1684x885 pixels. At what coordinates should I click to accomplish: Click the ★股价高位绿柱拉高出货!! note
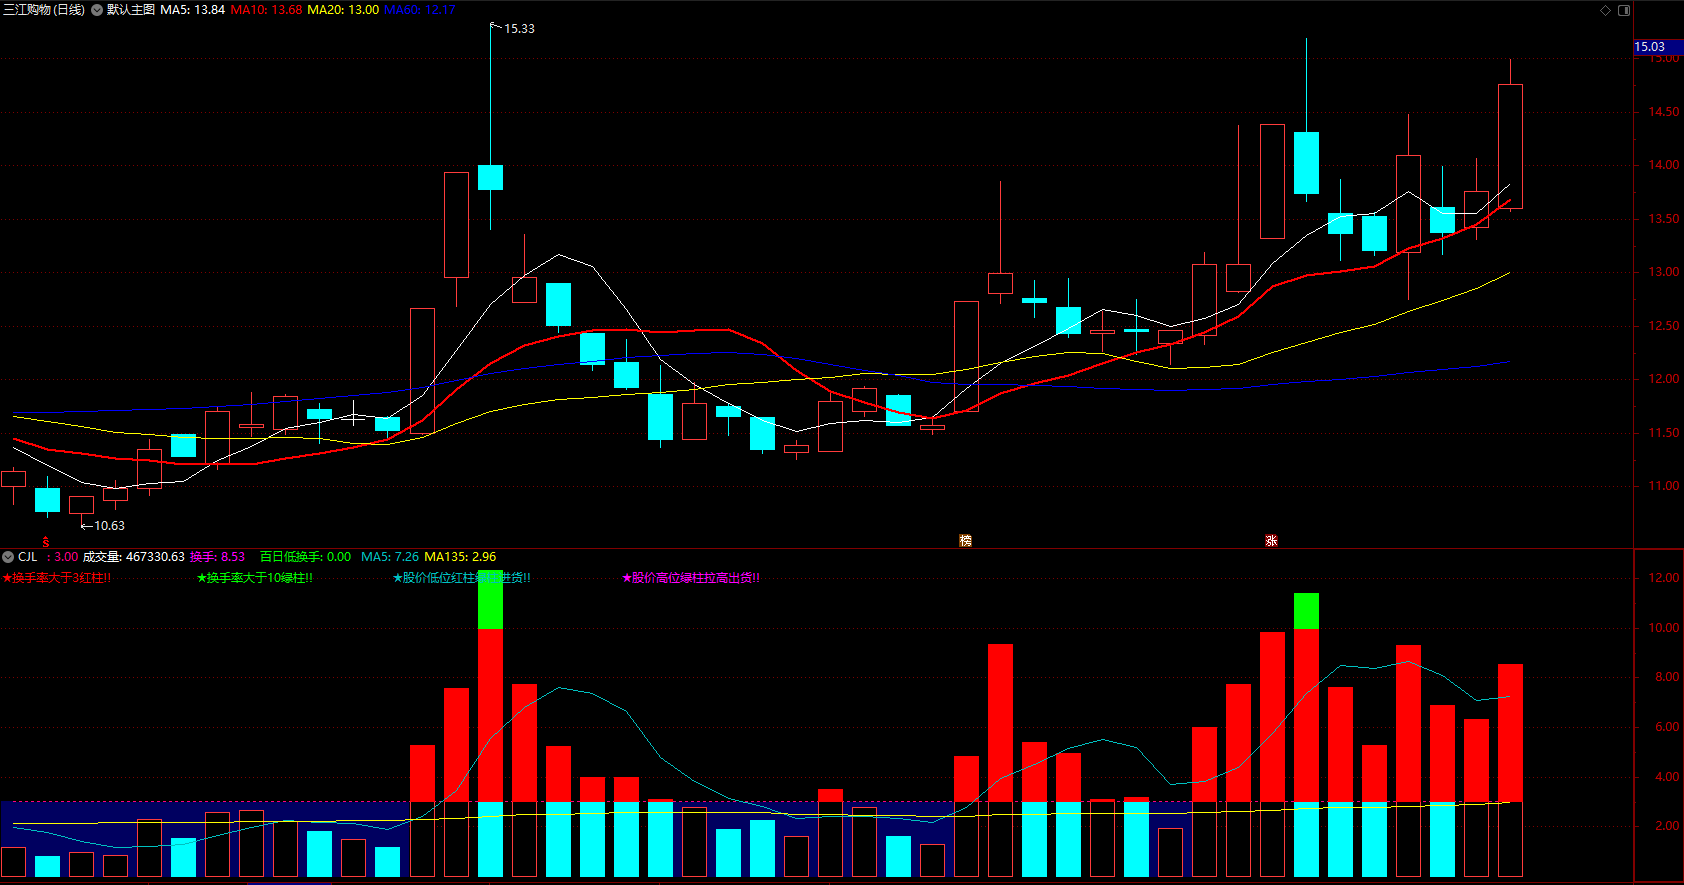pyautogui.click(x=691, y=578)
